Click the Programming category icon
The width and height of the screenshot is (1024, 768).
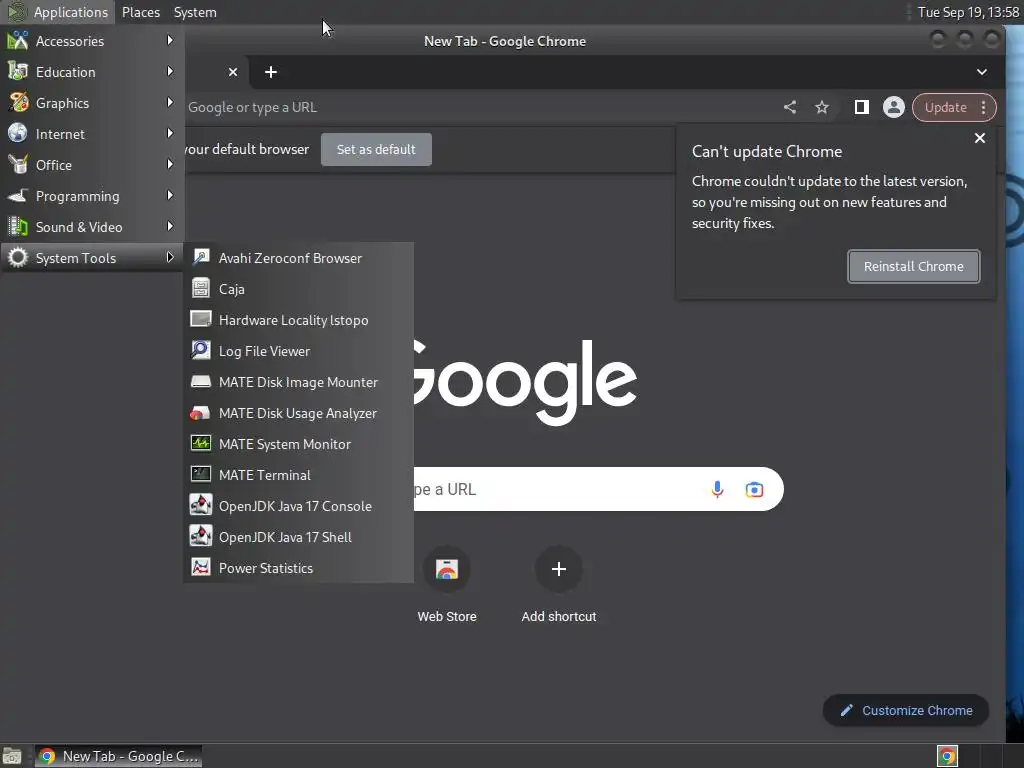[18, 195]
